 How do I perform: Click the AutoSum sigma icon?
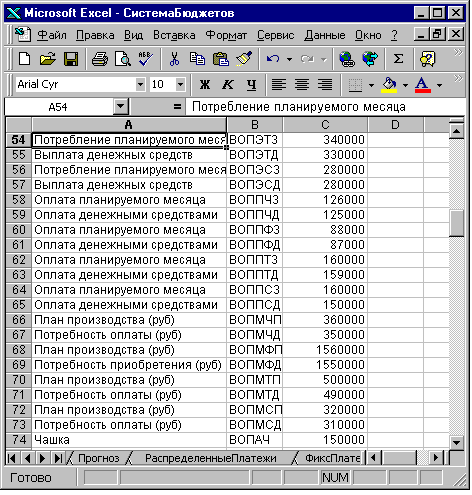[x=398, y=59]
